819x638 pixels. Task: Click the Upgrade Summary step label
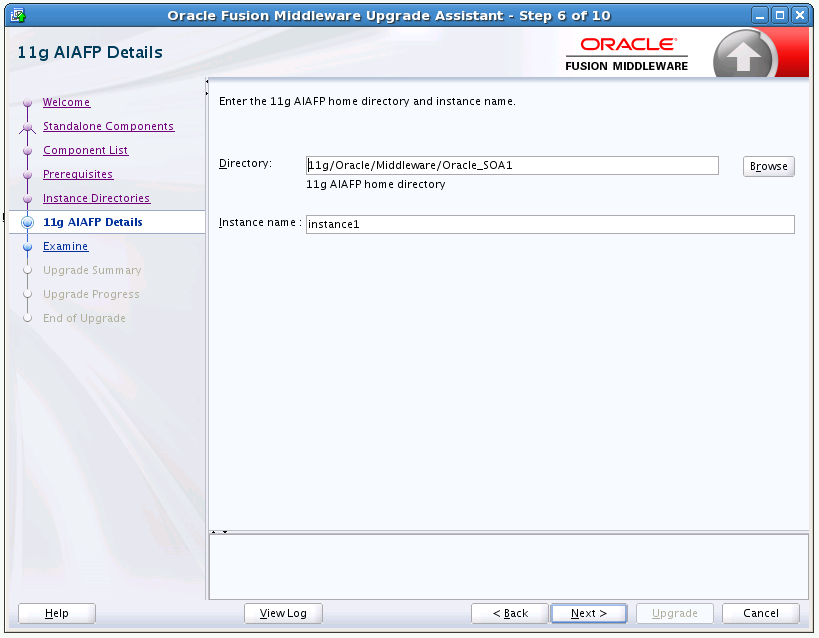click(x=92, y=271)
